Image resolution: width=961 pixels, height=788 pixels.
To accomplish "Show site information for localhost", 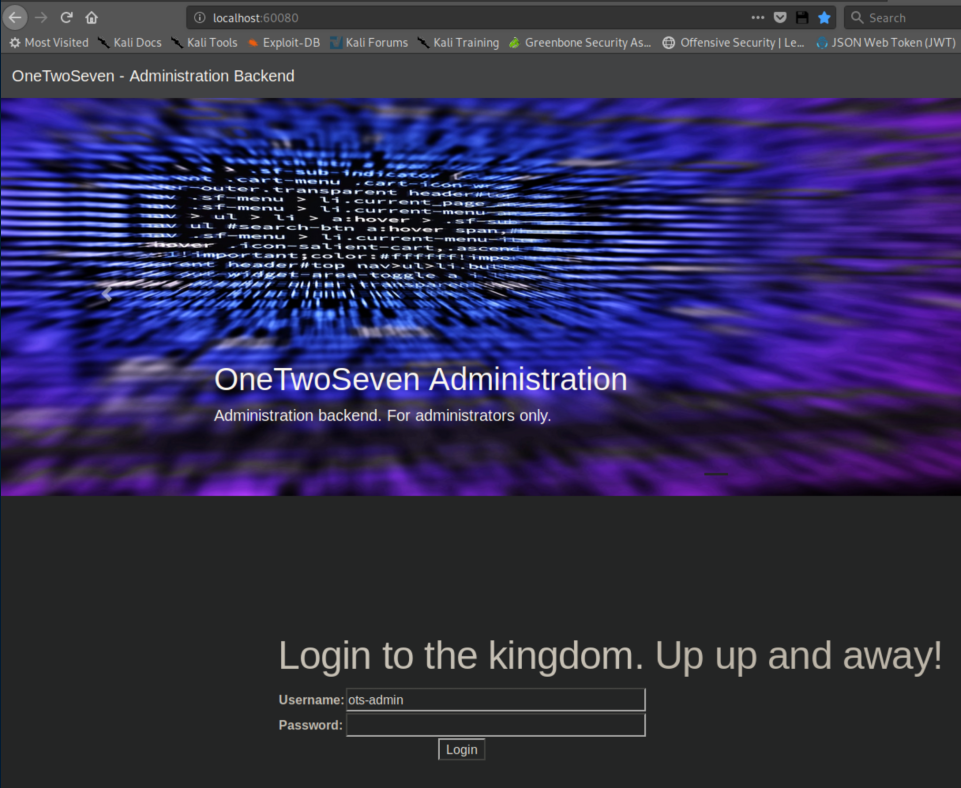I will coord(200,18).
